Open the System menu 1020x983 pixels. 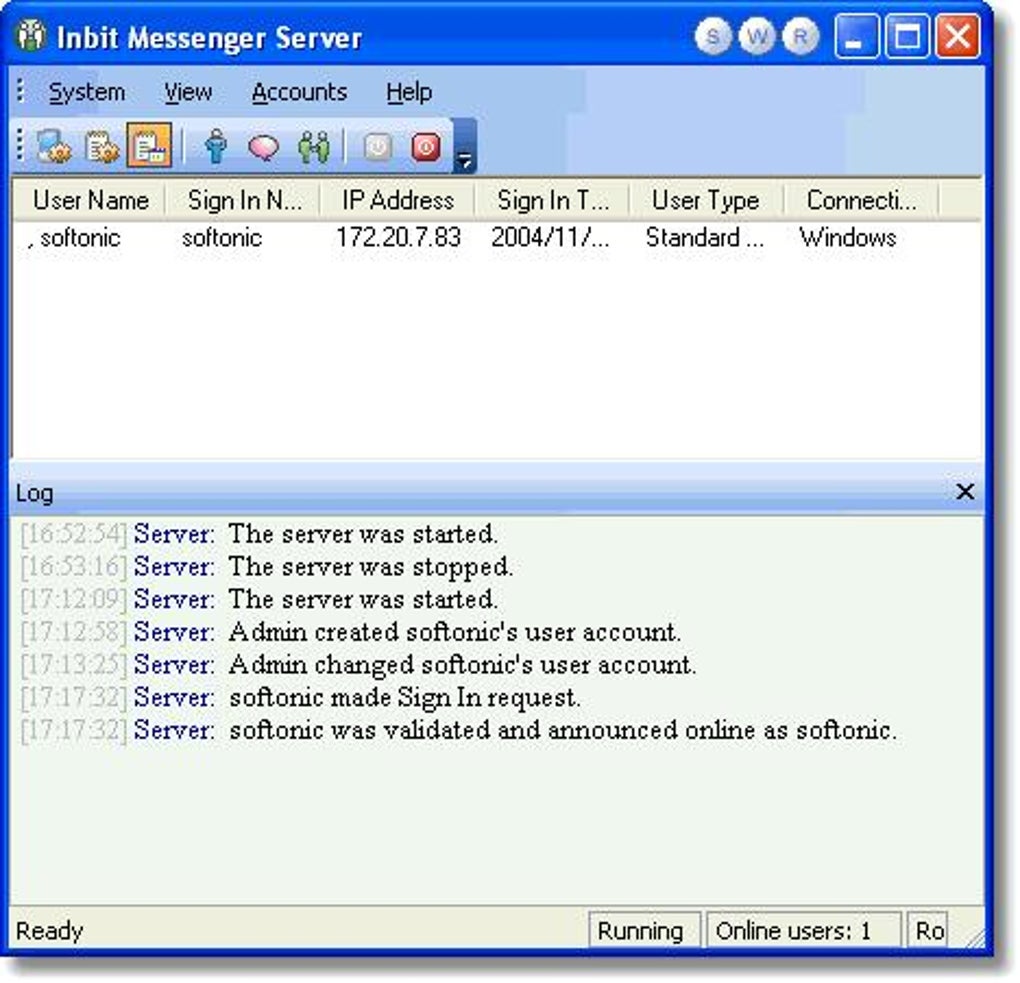click(x=86, y=91)
